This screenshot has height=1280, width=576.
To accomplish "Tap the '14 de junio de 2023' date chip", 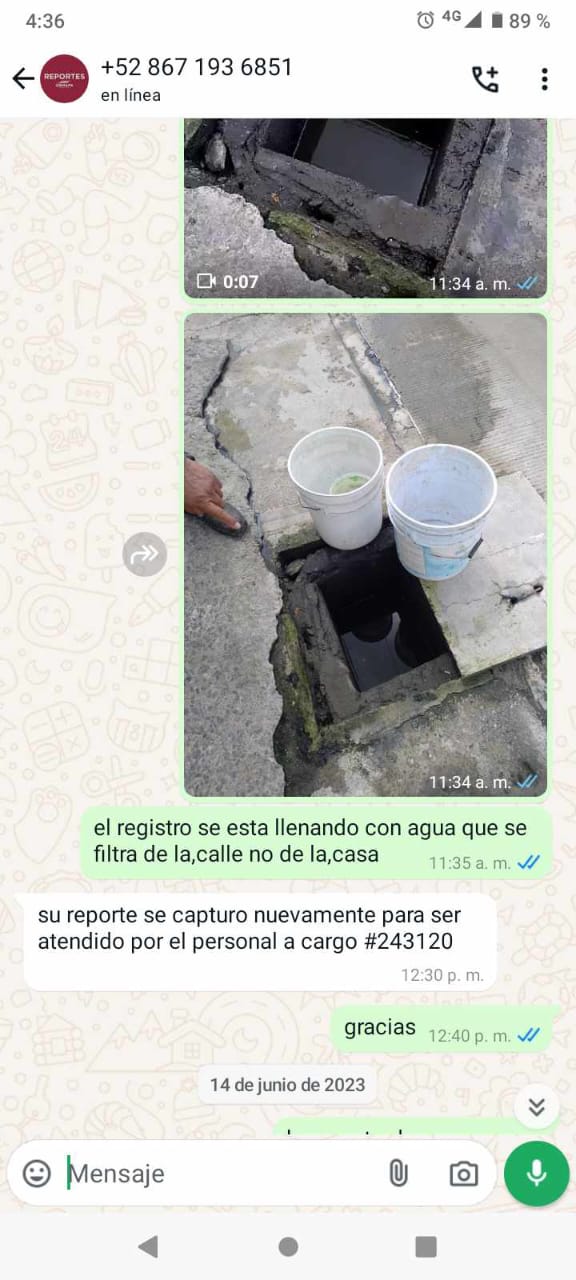I will tap(287, 1084).
